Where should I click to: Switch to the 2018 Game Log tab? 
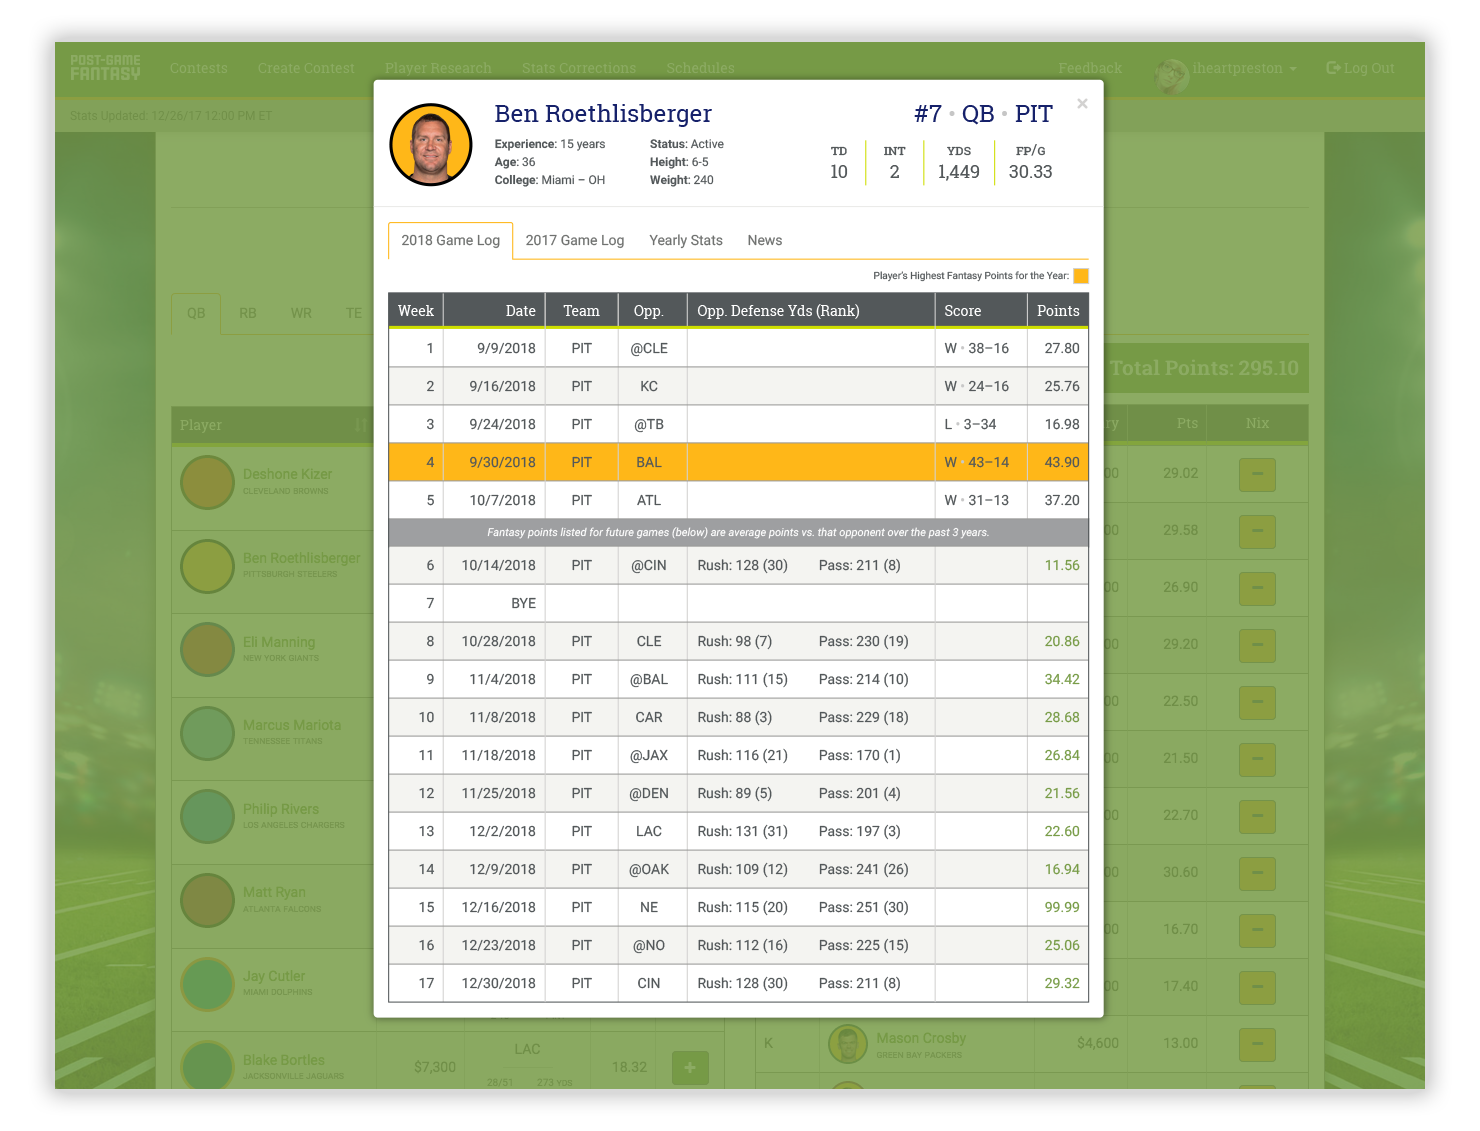tap(450, 240)
